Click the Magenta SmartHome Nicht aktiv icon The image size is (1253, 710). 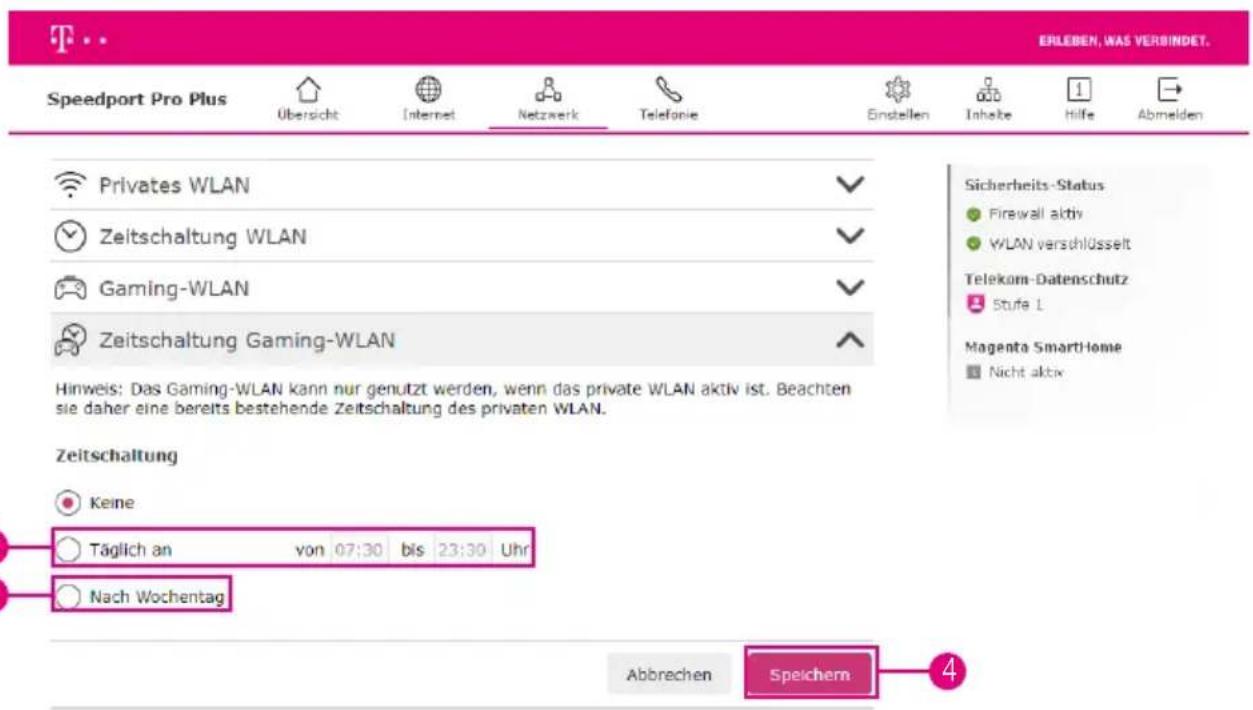(x=972, y=372)
